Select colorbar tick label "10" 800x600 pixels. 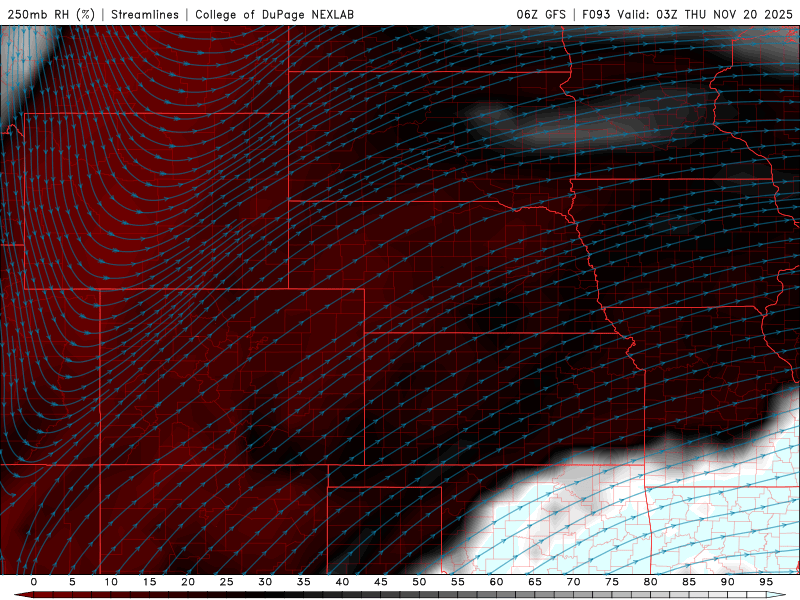coord(111,582)
